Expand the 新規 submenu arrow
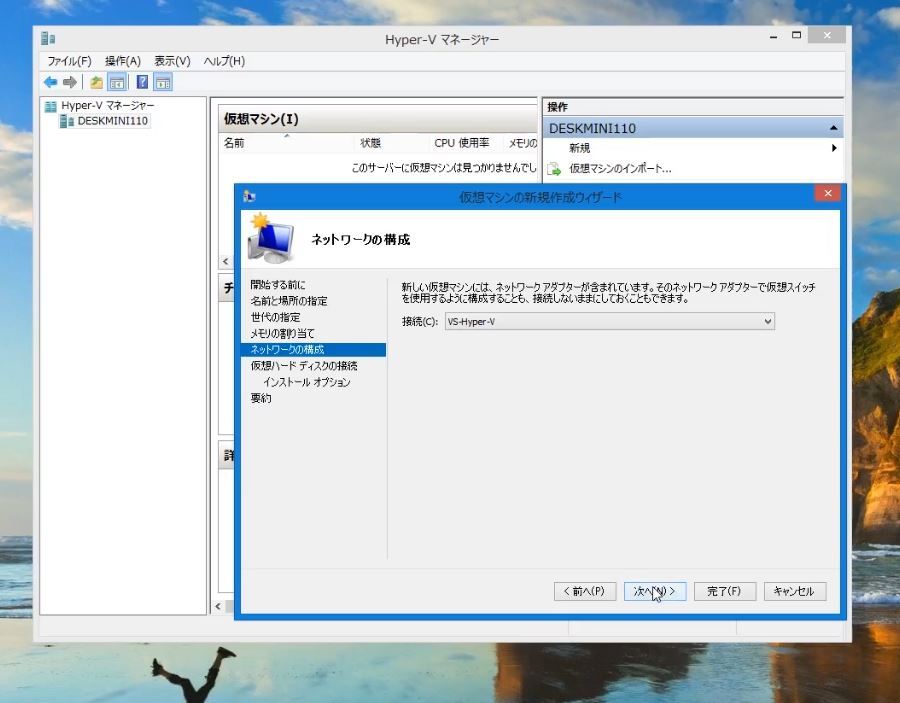Image resolution: width=900 pixels, height=703 pixels. (834, 148)
